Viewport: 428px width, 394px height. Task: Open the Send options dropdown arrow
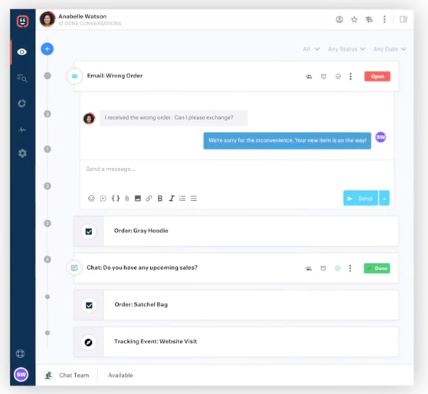pos(384,198)
